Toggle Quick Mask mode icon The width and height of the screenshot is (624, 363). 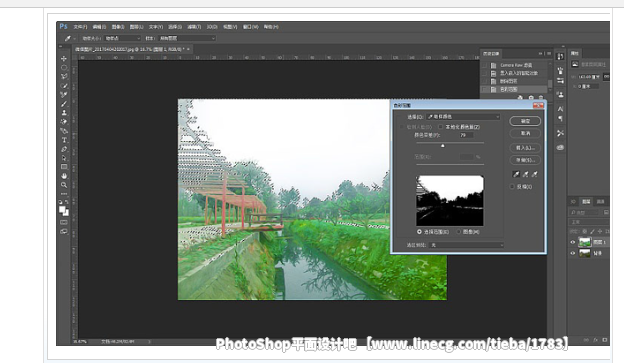(x=64, y=222)
